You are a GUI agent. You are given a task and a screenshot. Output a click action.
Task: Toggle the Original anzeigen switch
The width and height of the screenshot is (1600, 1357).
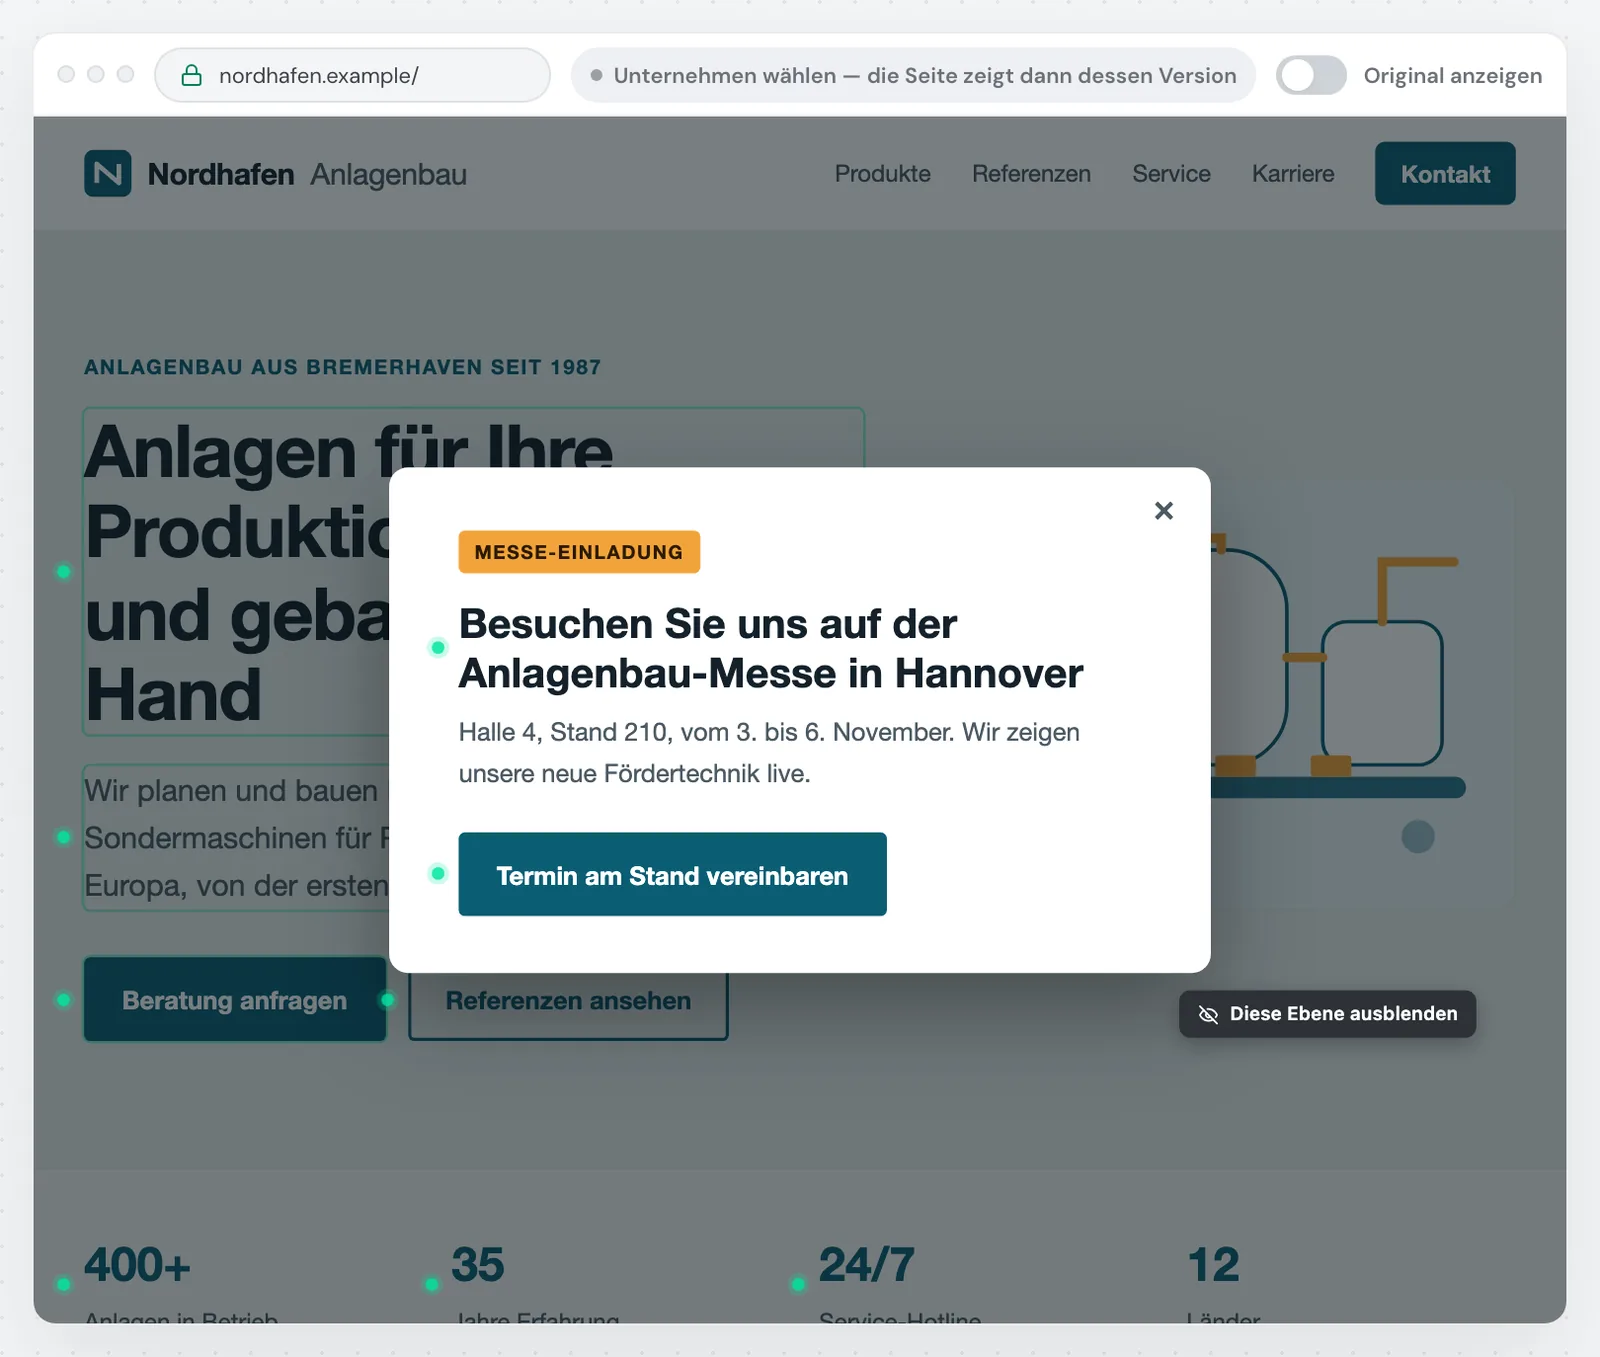(x=1311, y=75)
